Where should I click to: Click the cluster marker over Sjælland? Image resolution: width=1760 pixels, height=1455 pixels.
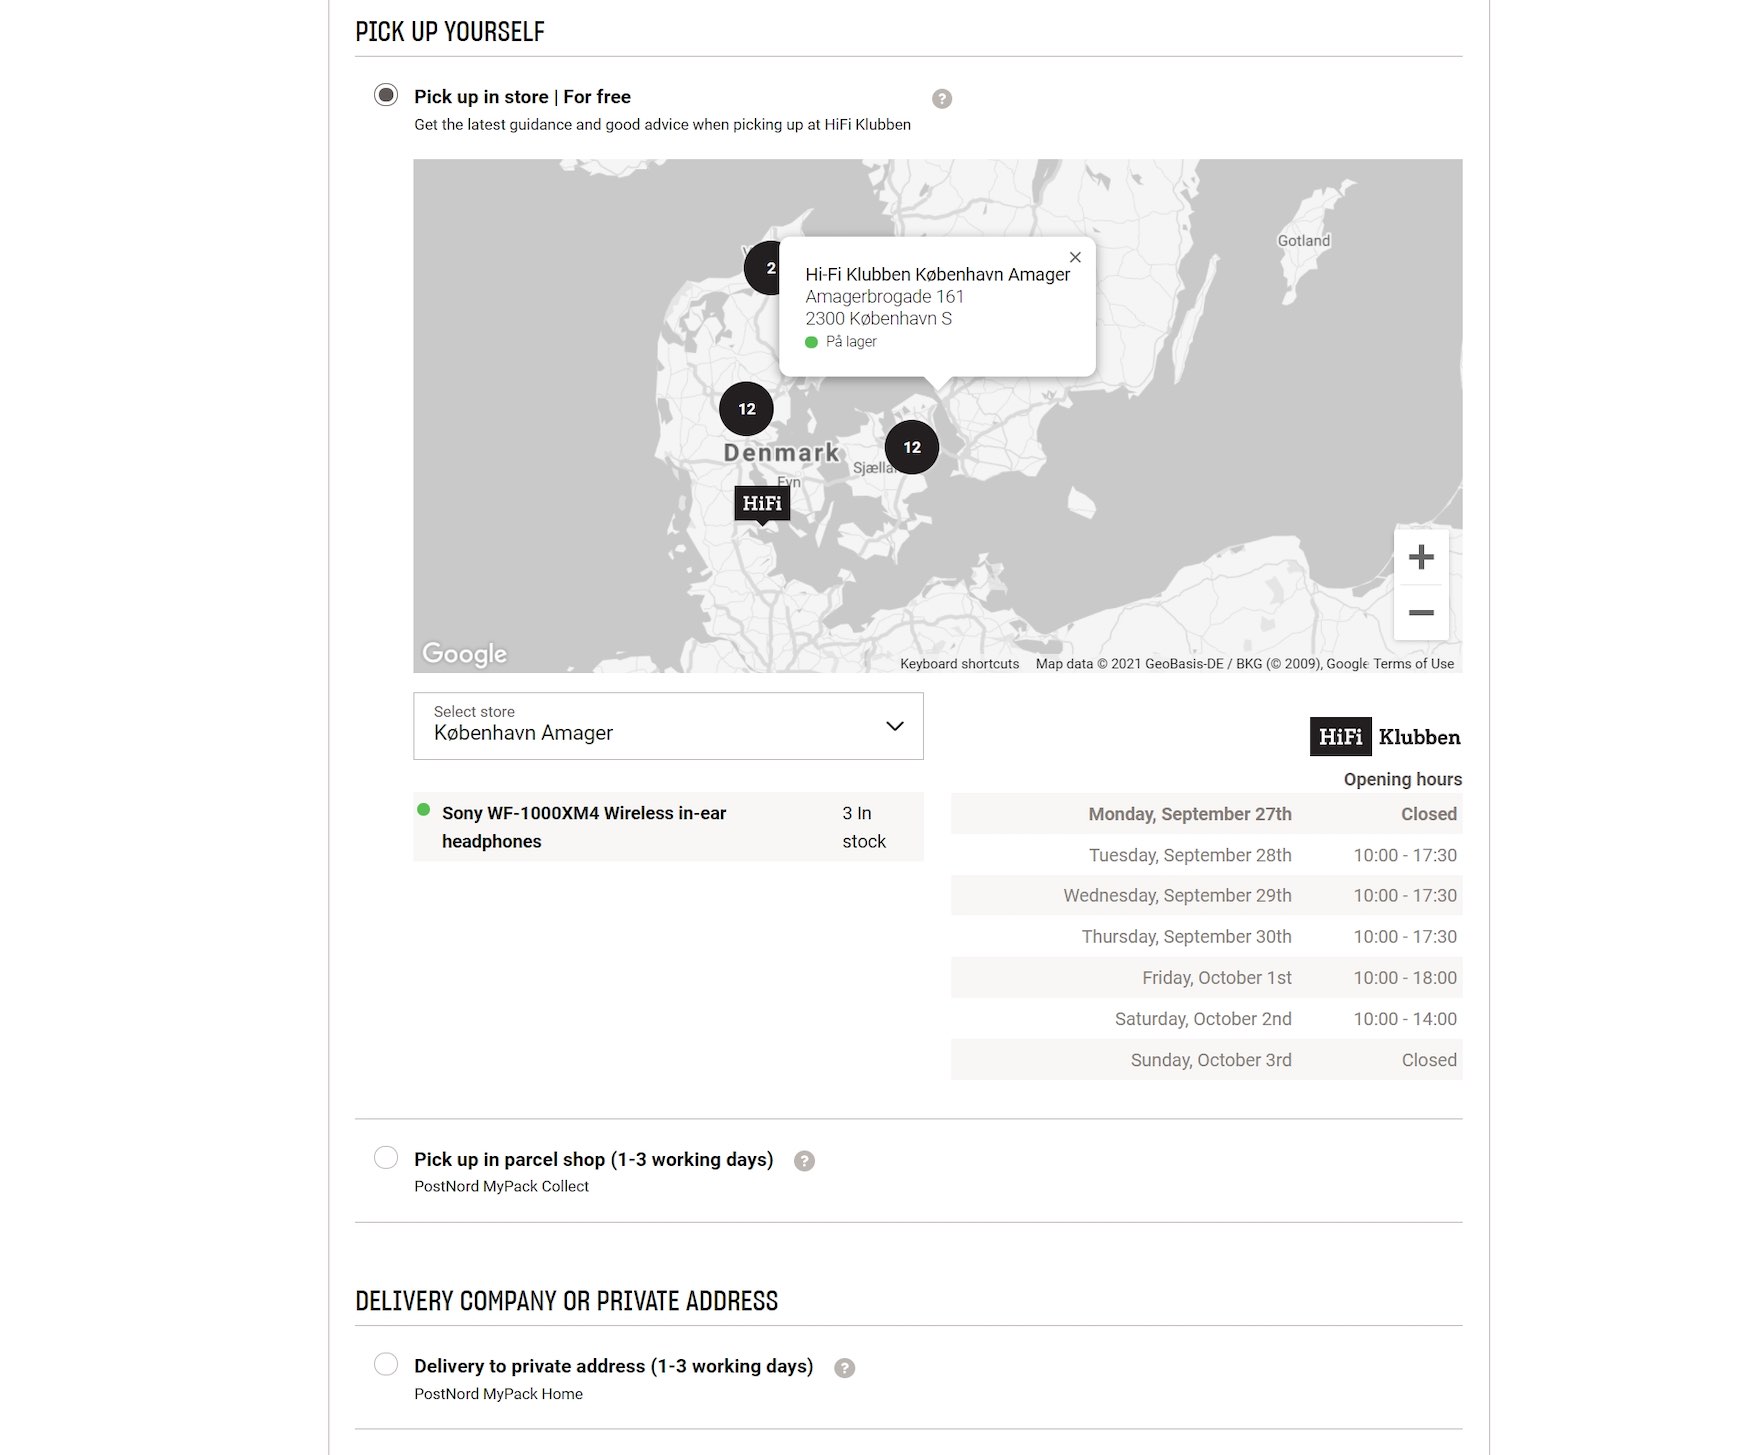(911, 447)
